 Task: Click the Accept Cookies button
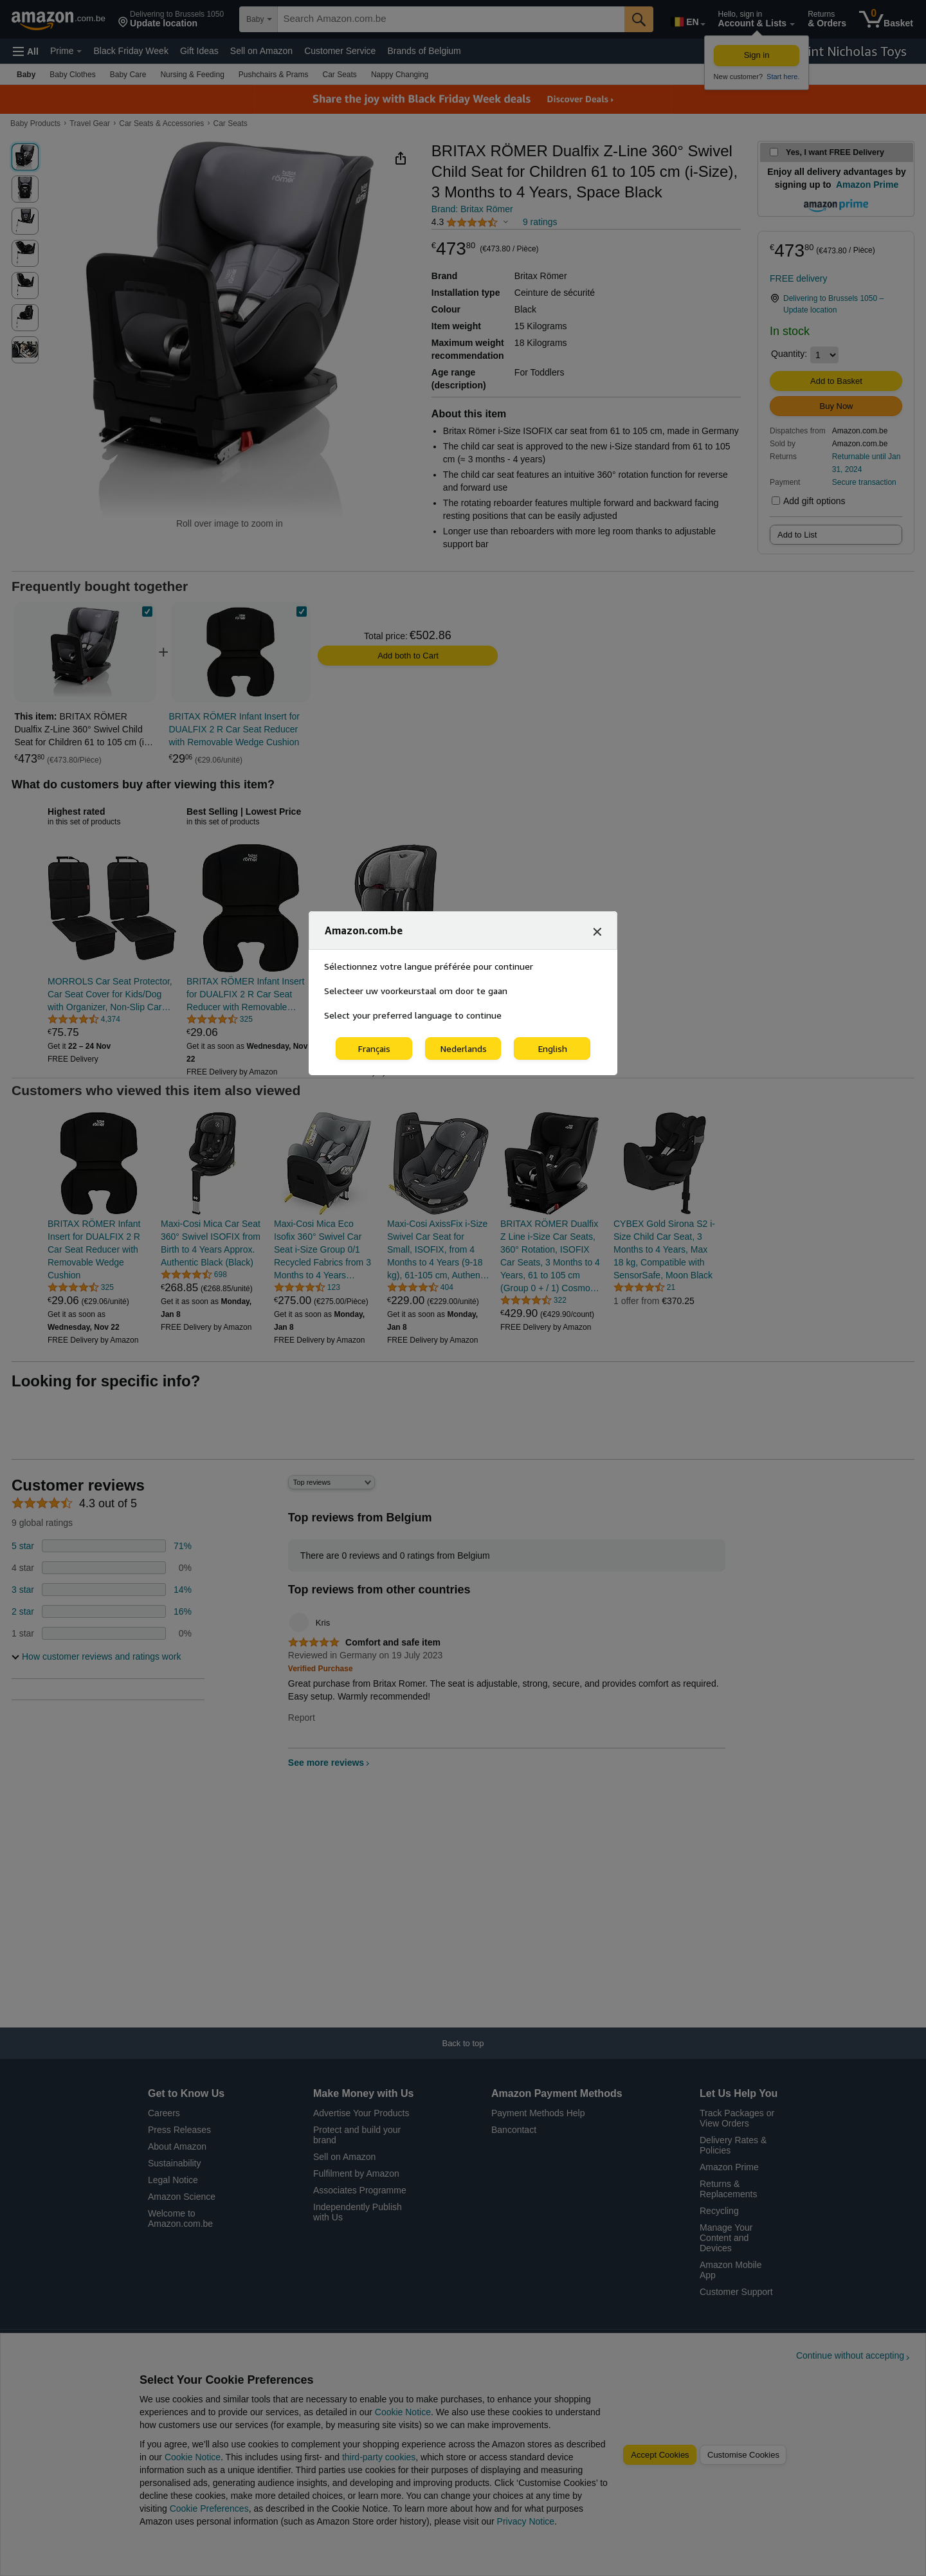659,2454
